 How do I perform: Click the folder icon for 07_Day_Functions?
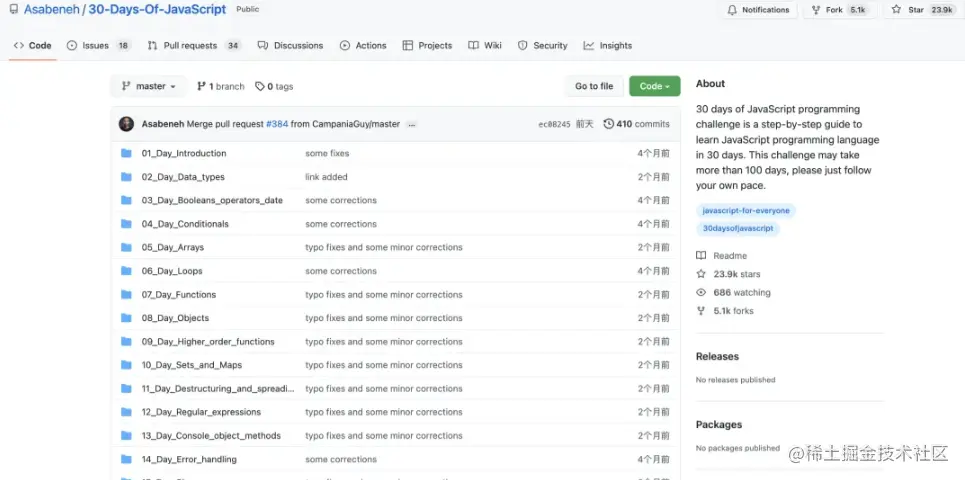click(x=126, y=295)
